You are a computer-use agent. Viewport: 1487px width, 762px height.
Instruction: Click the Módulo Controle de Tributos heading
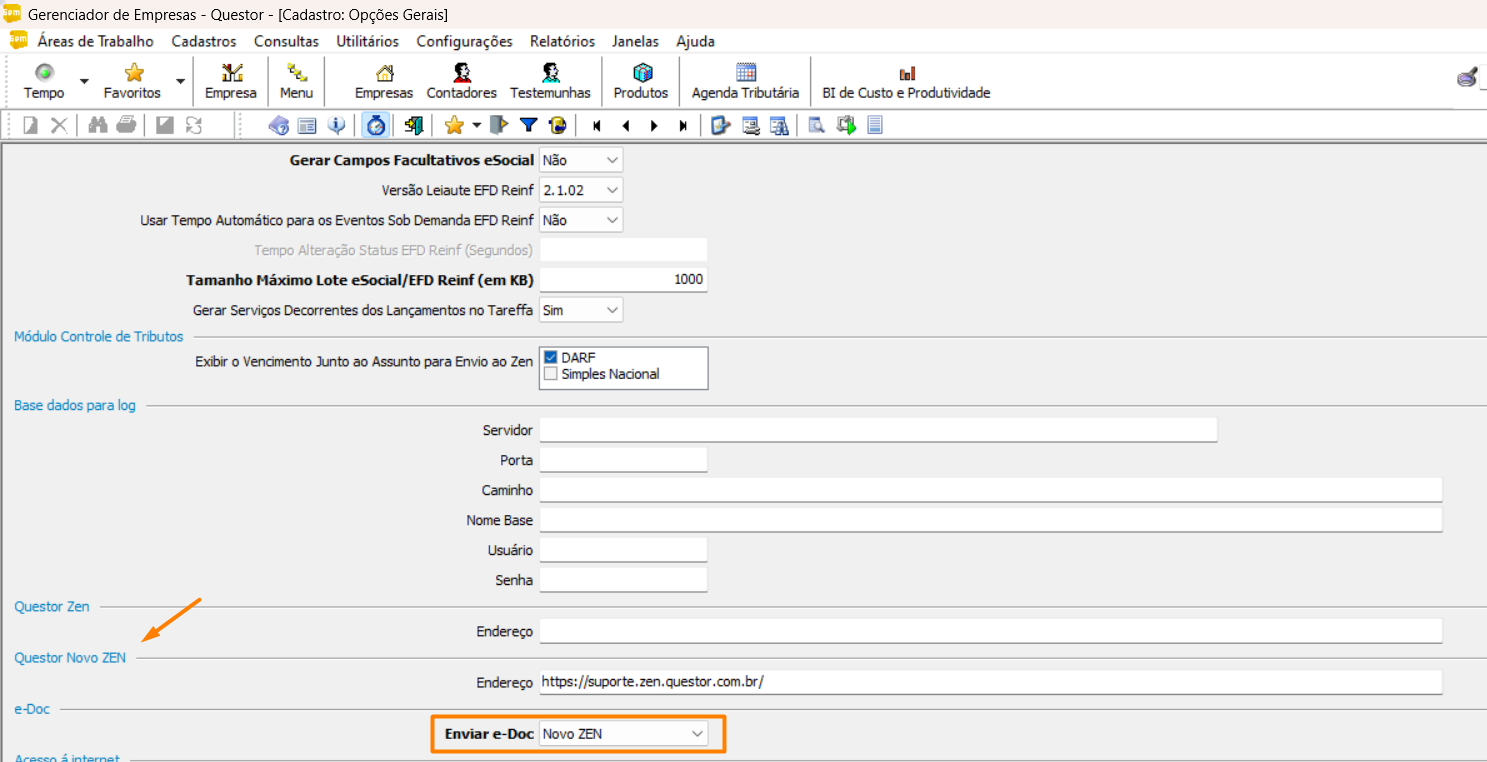[x=99, y=337]
